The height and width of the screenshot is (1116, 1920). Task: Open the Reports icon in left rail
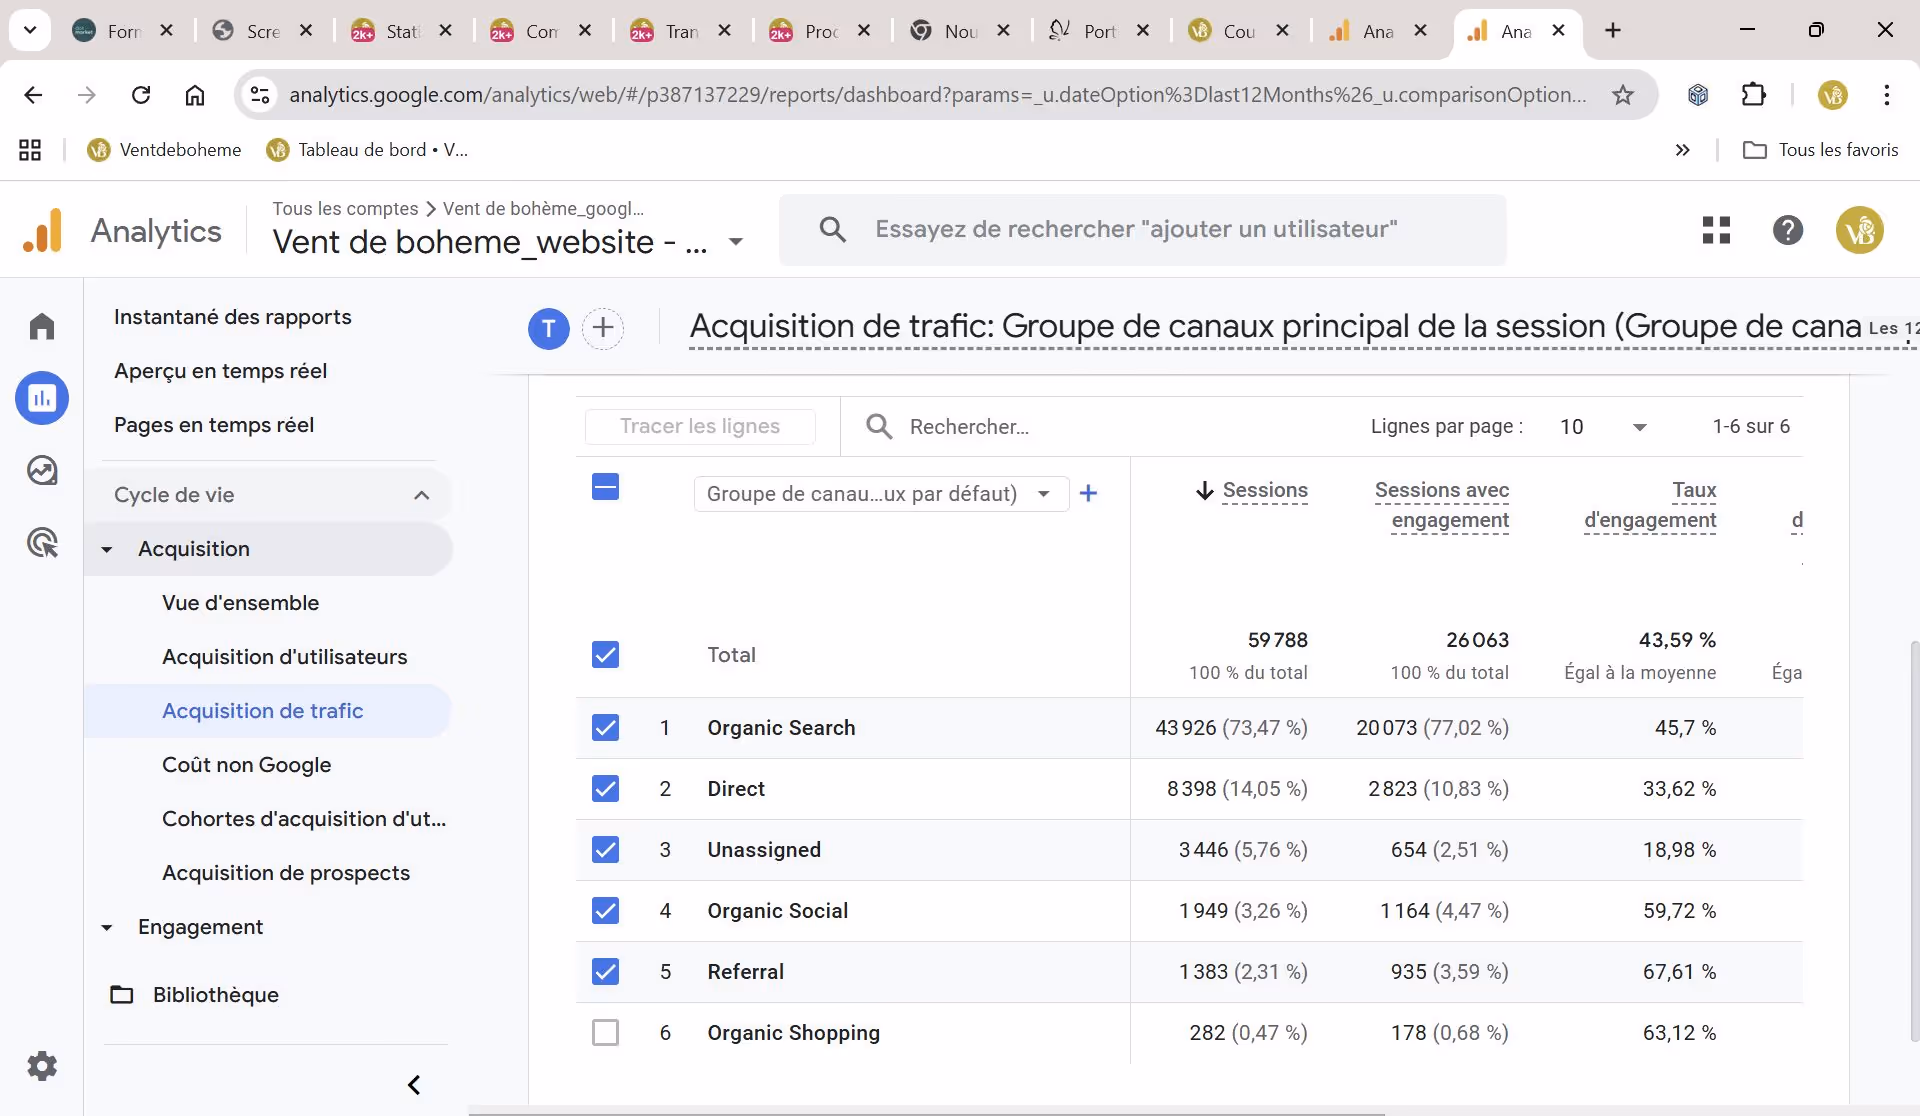coord(42,398)
